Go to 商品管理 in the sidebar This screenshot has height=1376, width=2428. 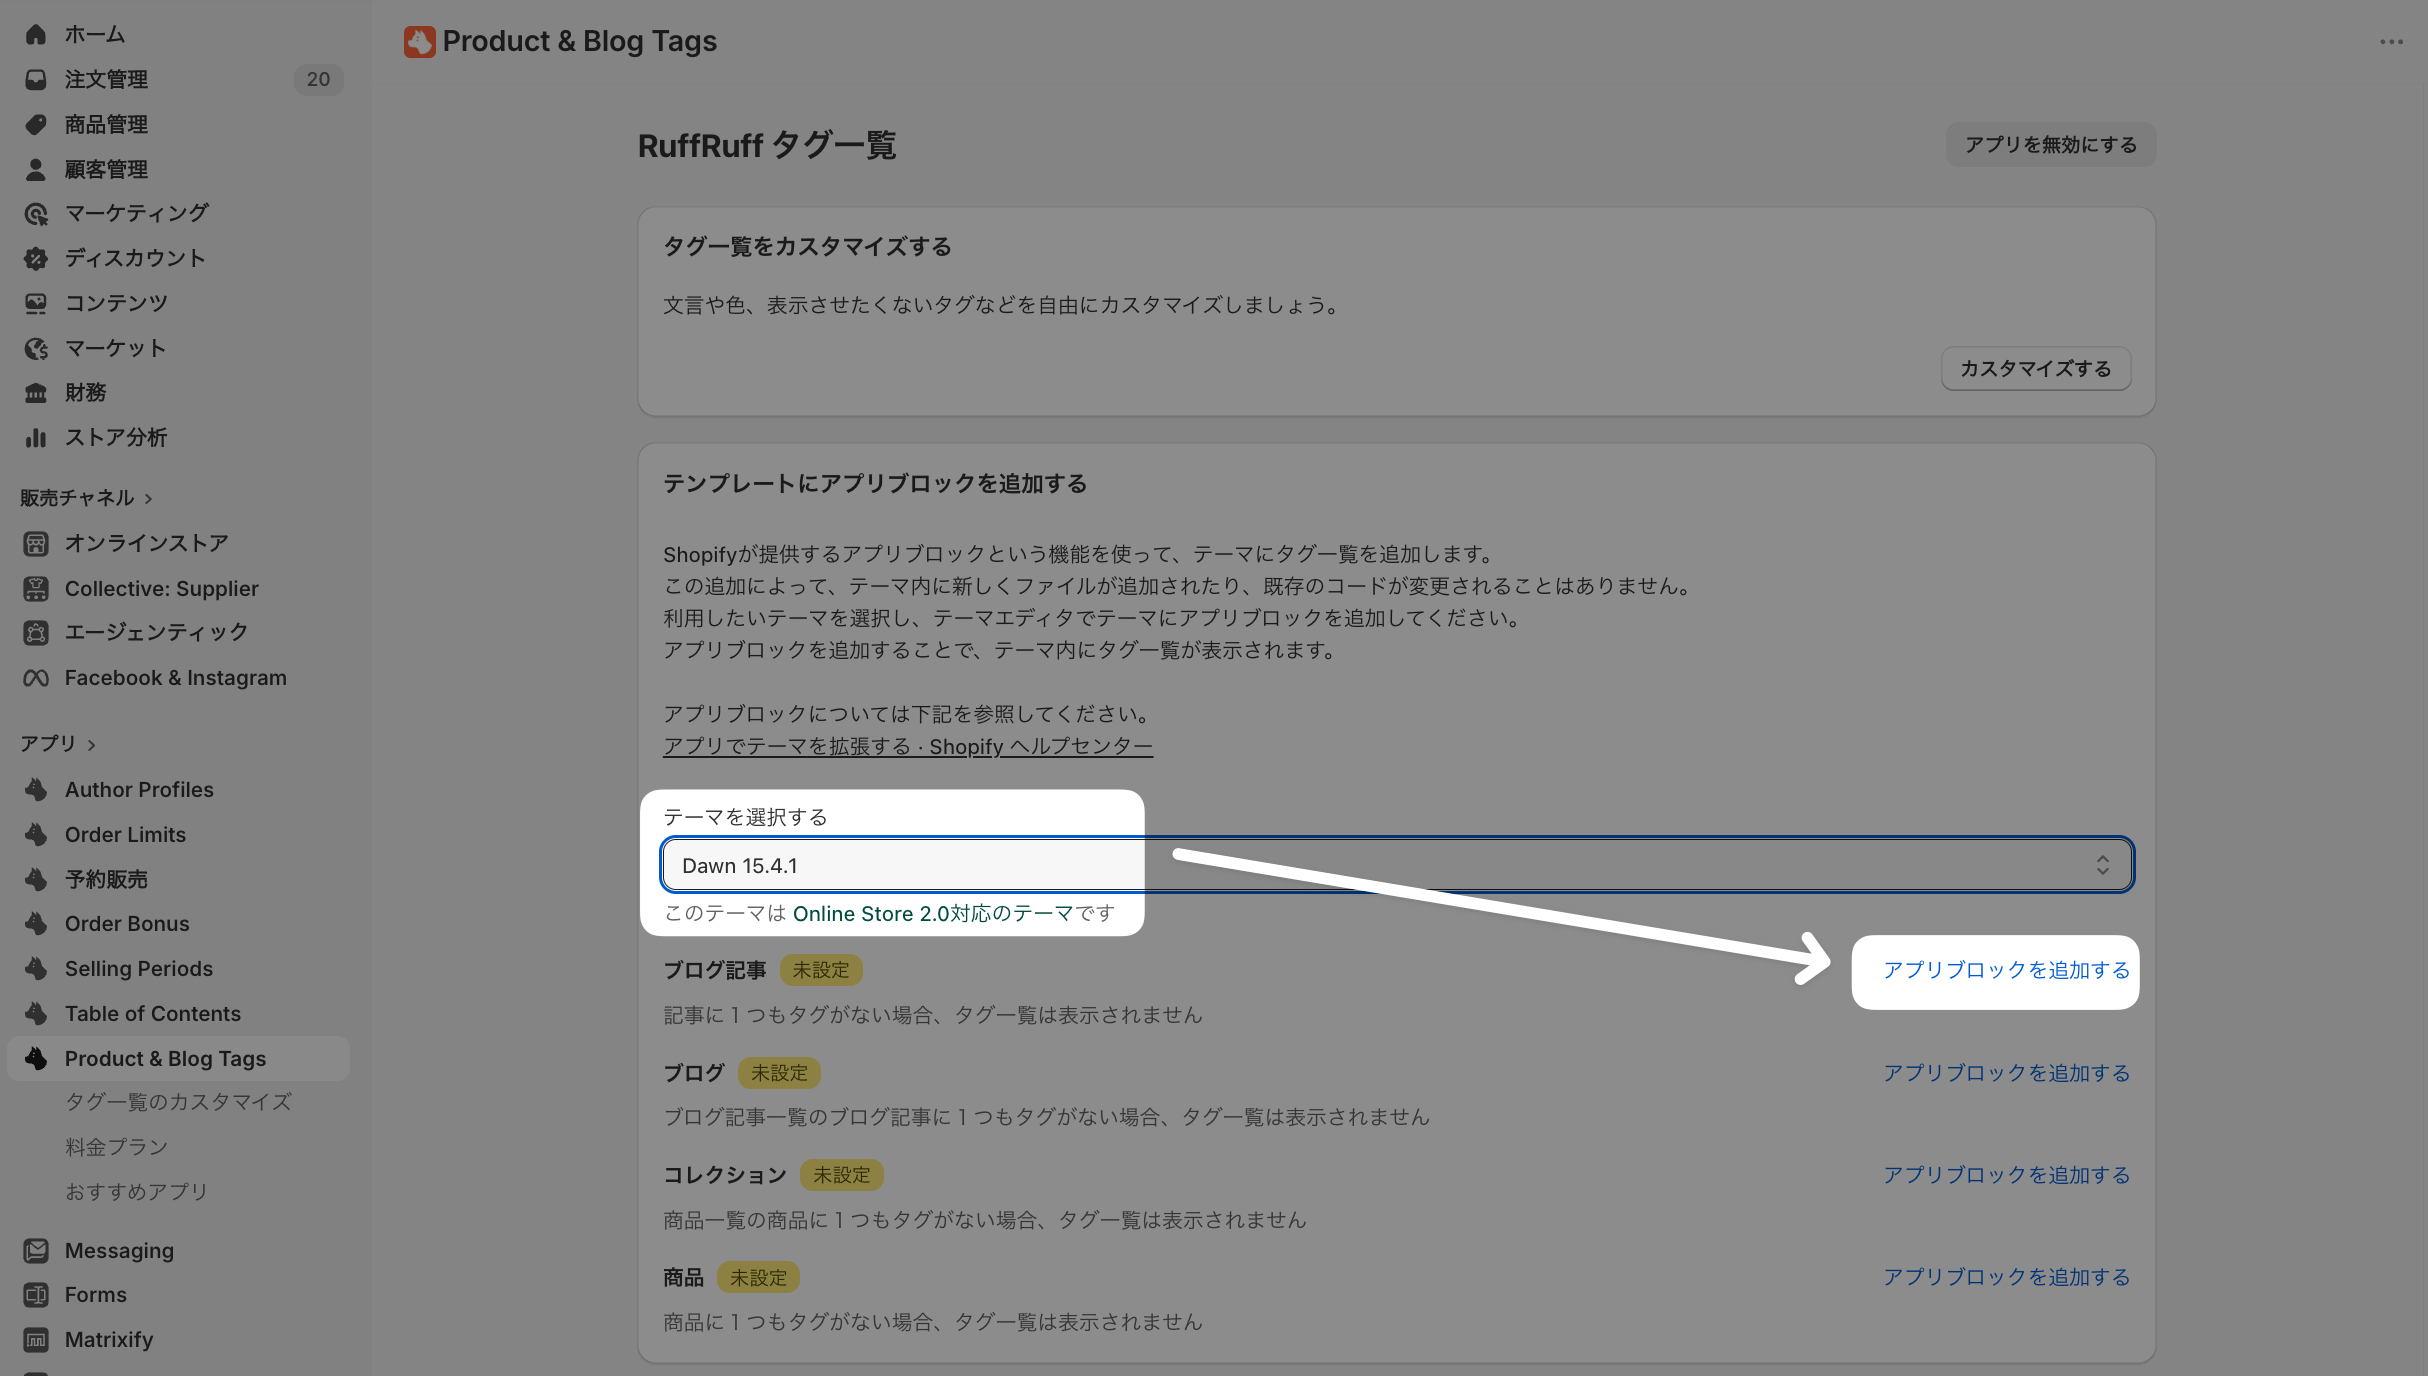[106, 124]
